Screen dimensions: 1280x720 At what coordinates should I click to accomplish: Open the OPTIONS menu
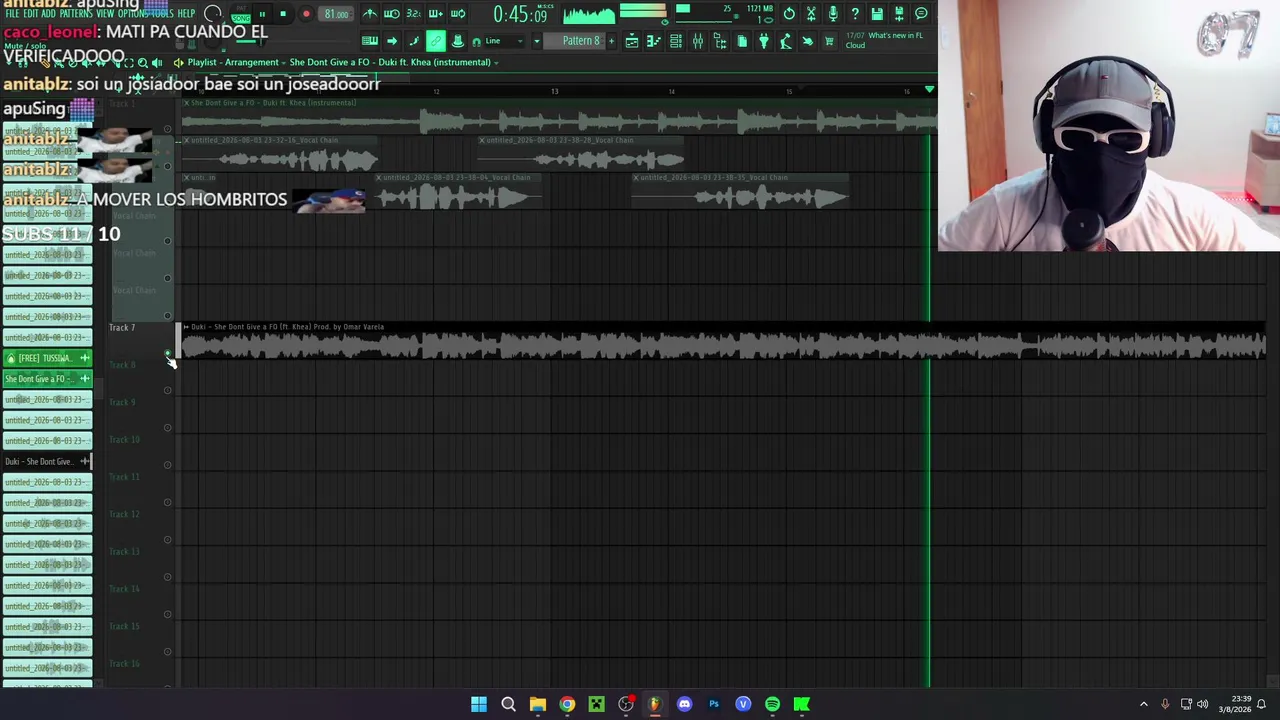132,14
